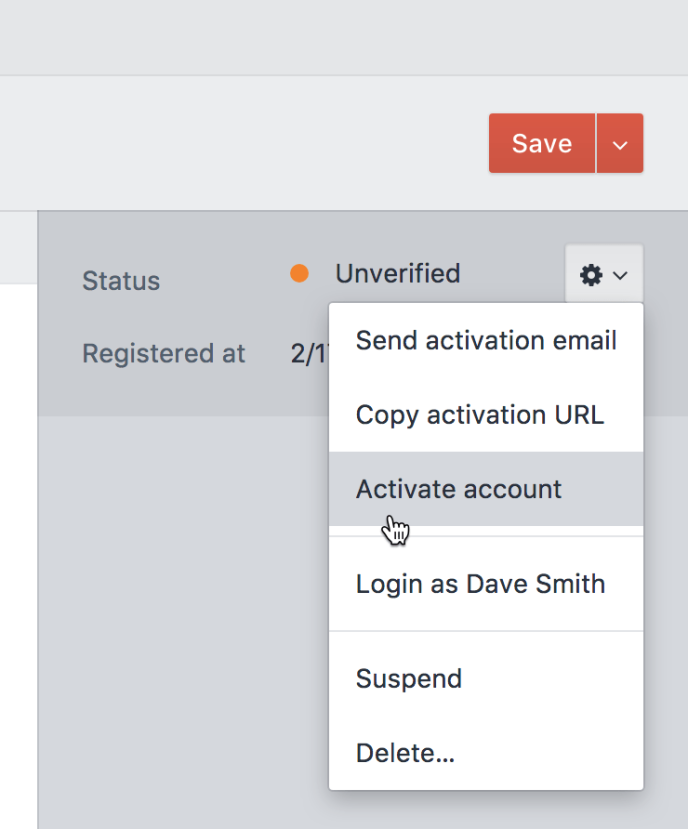Click the empty sidebar area below Registered at
Screen dimensions: 688x829
click(180, 600)
